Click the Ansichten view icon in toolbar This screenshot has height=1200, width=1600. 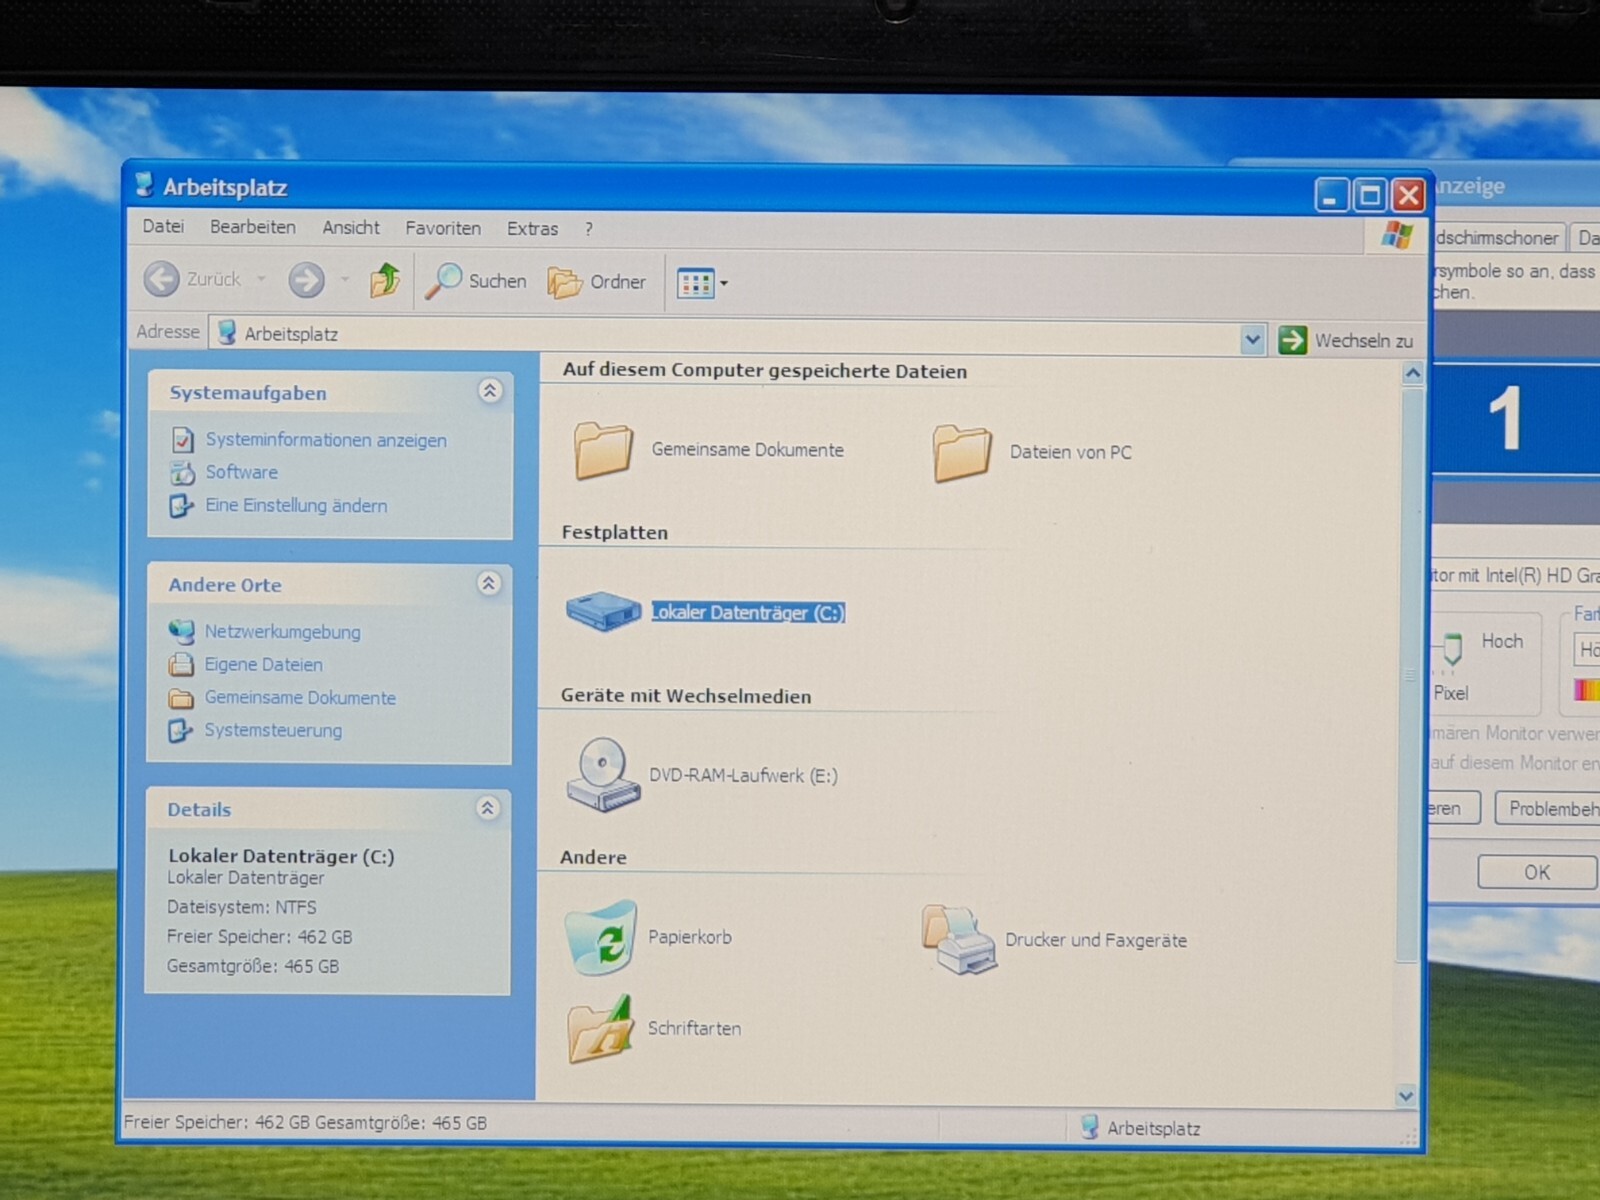(x=695, y=283)
